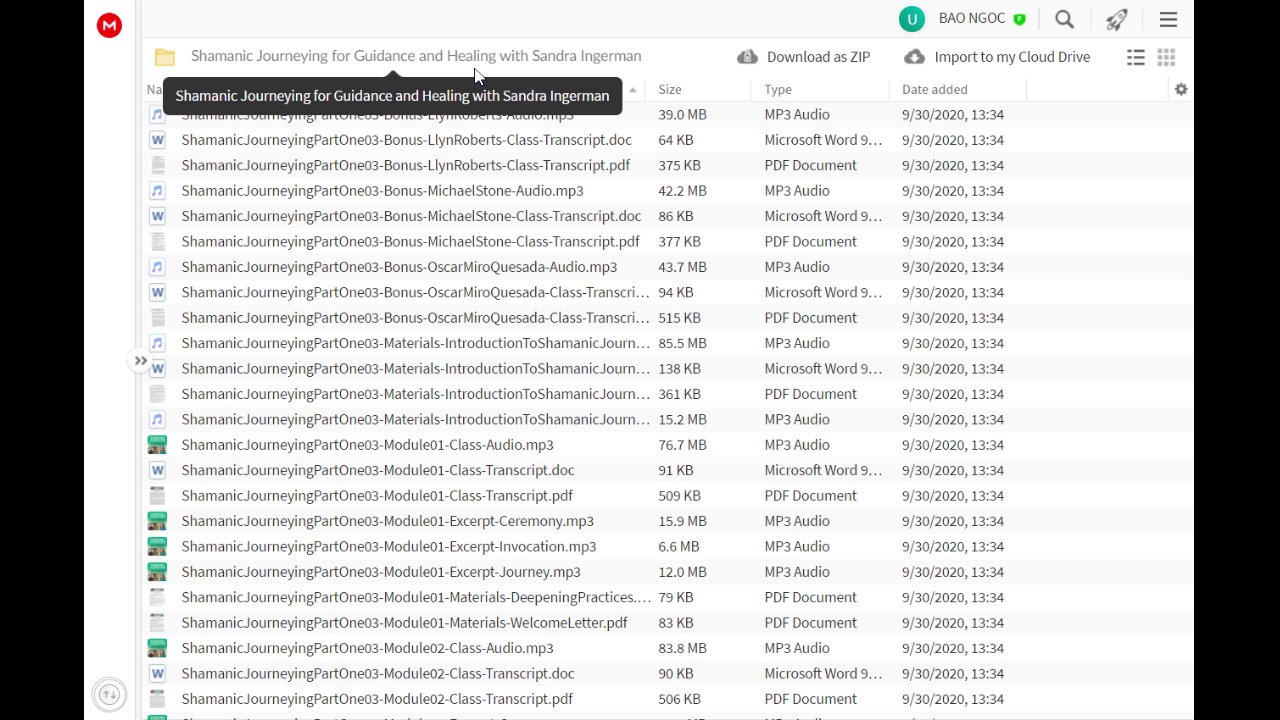Click the BAO NGOC account name

click(x=972, y=19)
